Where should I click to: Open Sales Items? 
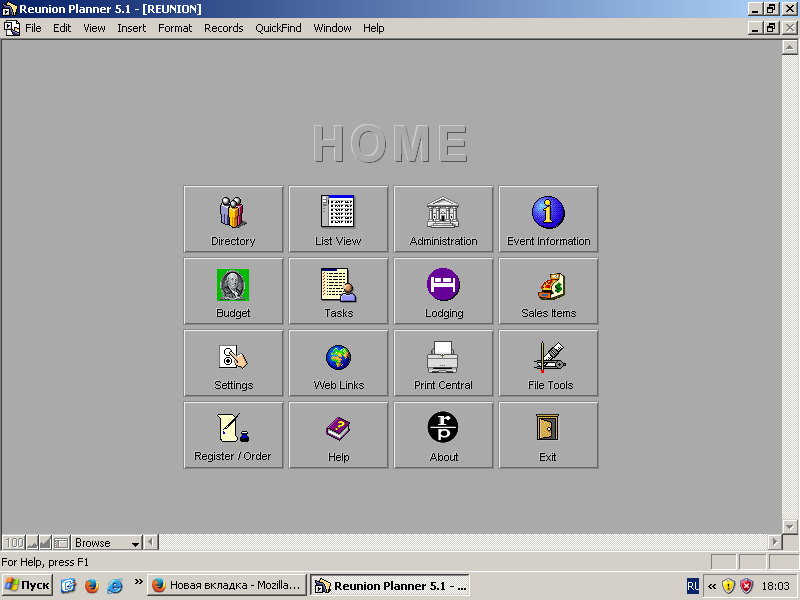(x=548, y=291)
